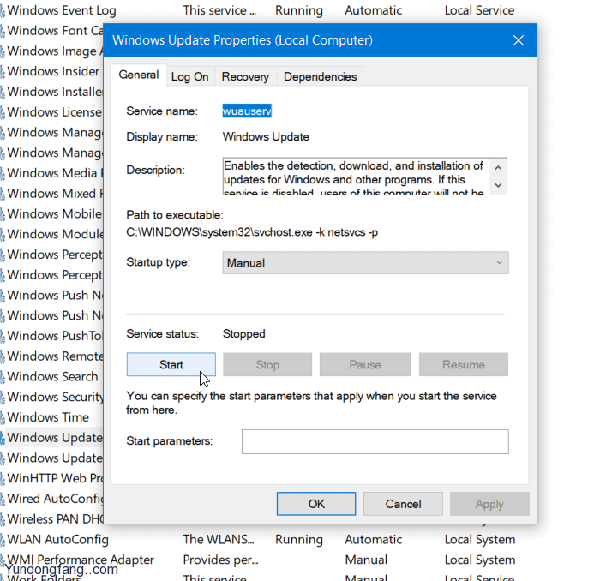This screenshot has height=581, width=600.
Task: Click the Stopped service status text
Action: tap(244, 334)
